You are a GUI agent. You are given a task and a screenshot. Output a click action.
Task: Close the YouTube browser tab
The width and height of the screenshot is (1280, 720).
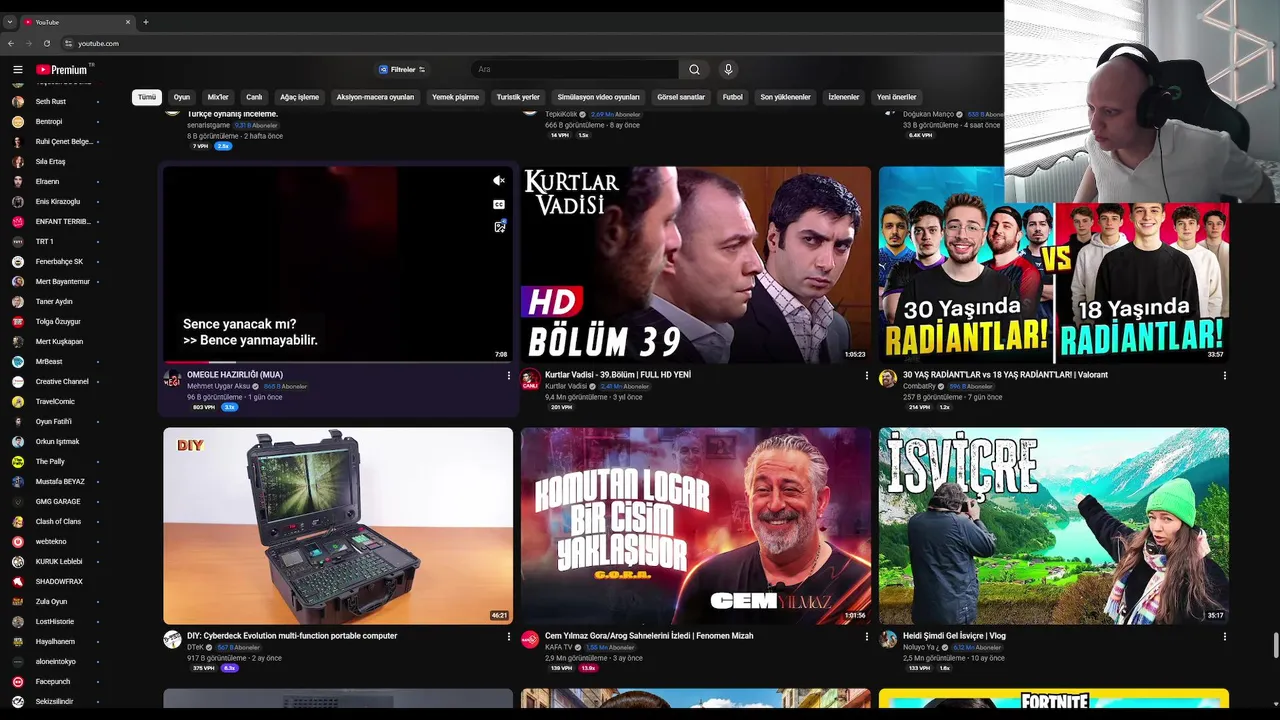click(128, 22)
